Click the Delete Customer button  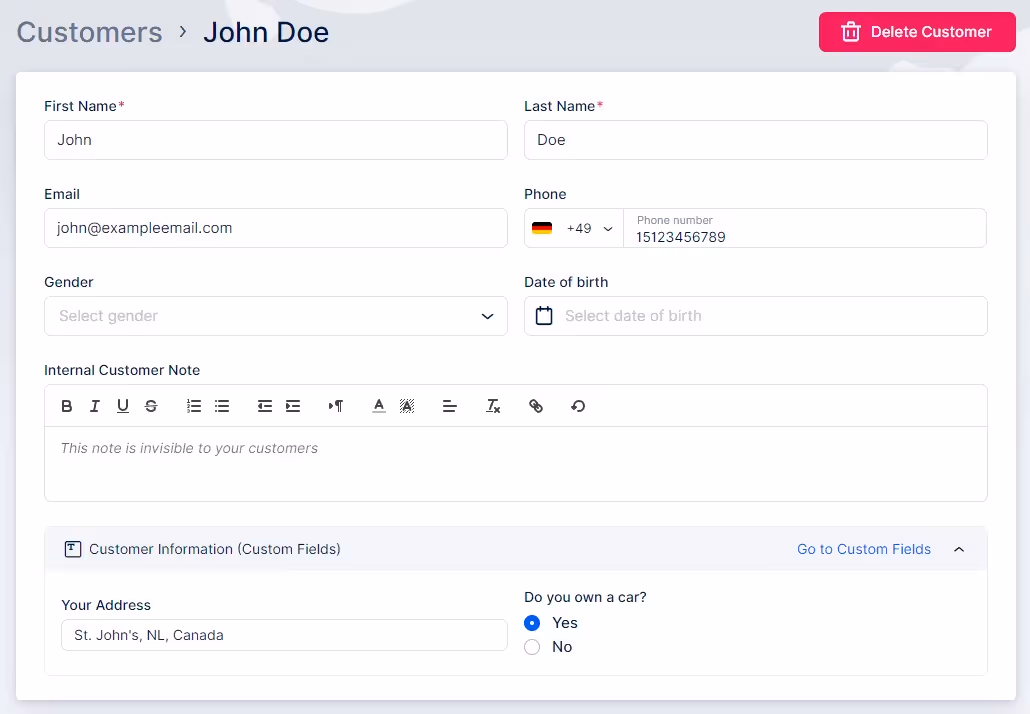coord(917,32)
